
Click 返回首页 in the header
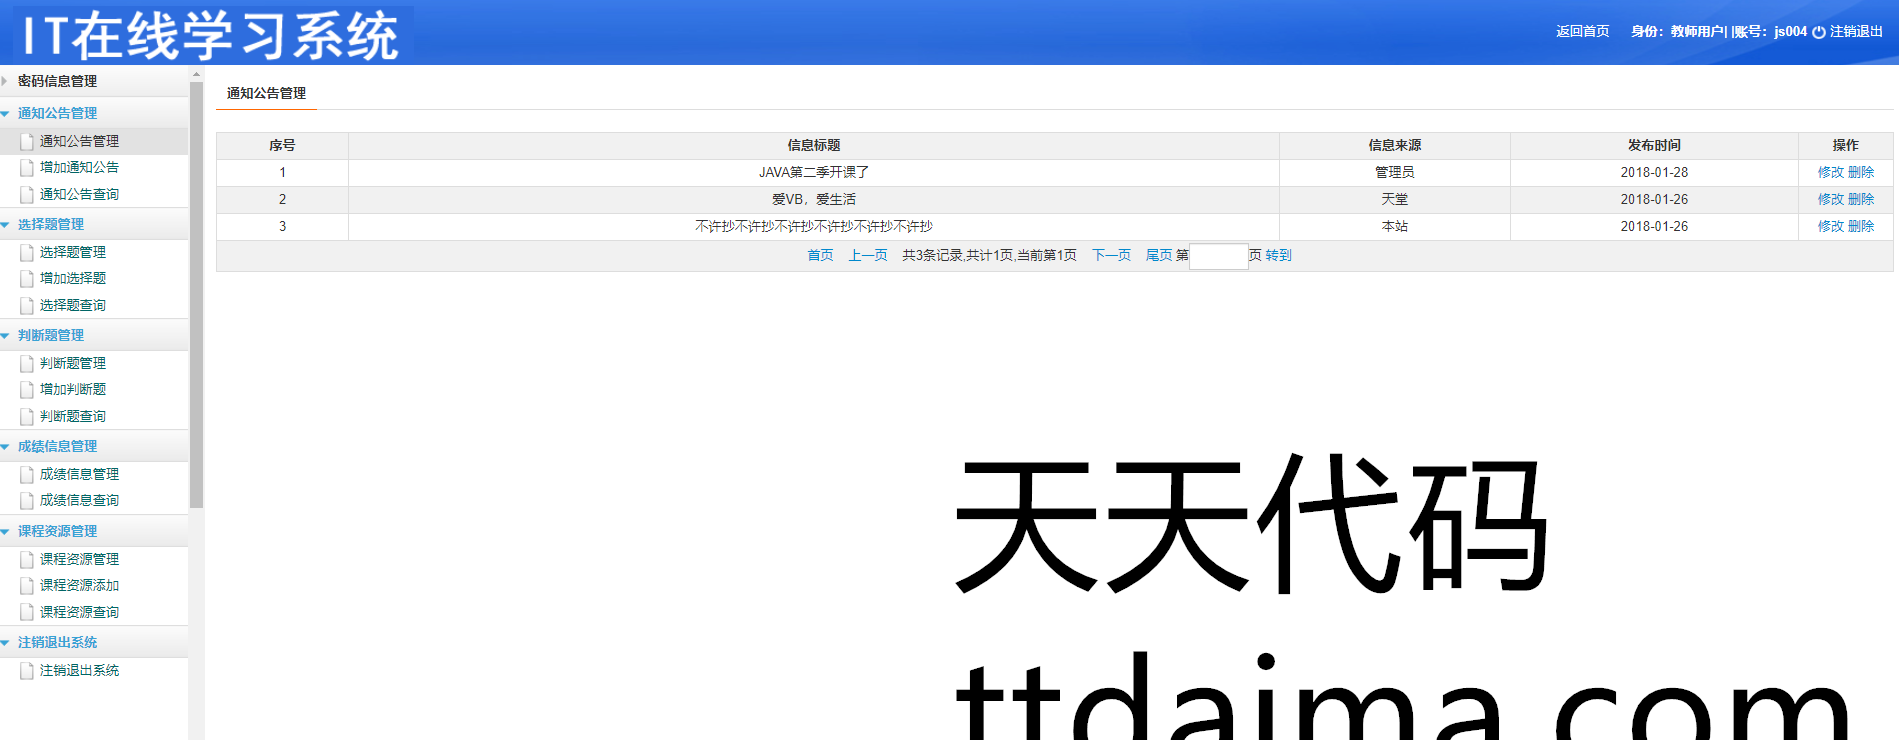tap(1582, 32)
